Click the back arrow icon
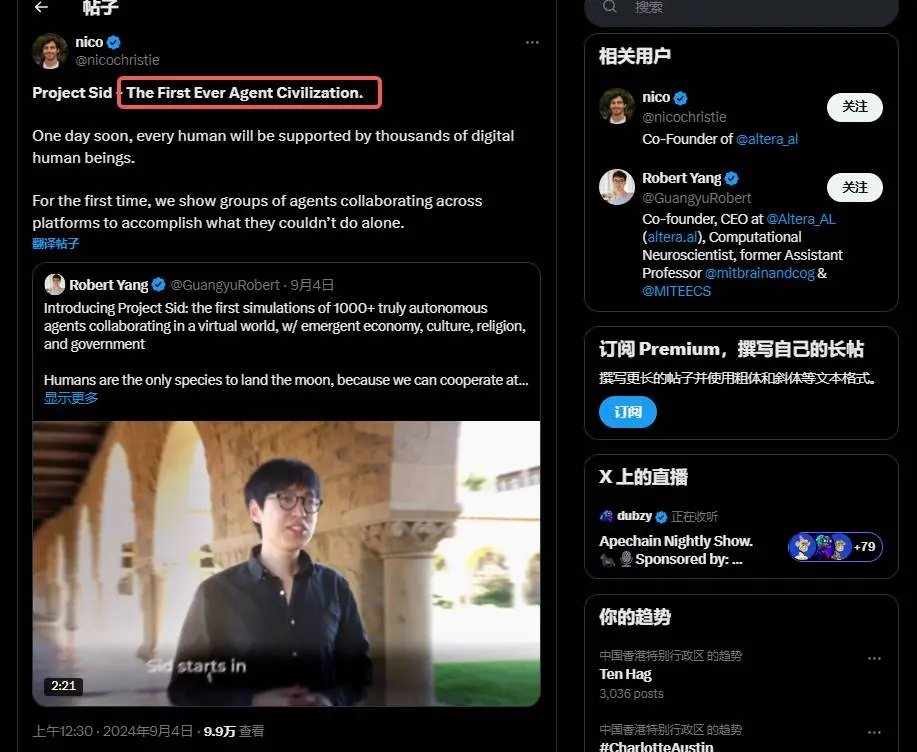 coord(41,7)
